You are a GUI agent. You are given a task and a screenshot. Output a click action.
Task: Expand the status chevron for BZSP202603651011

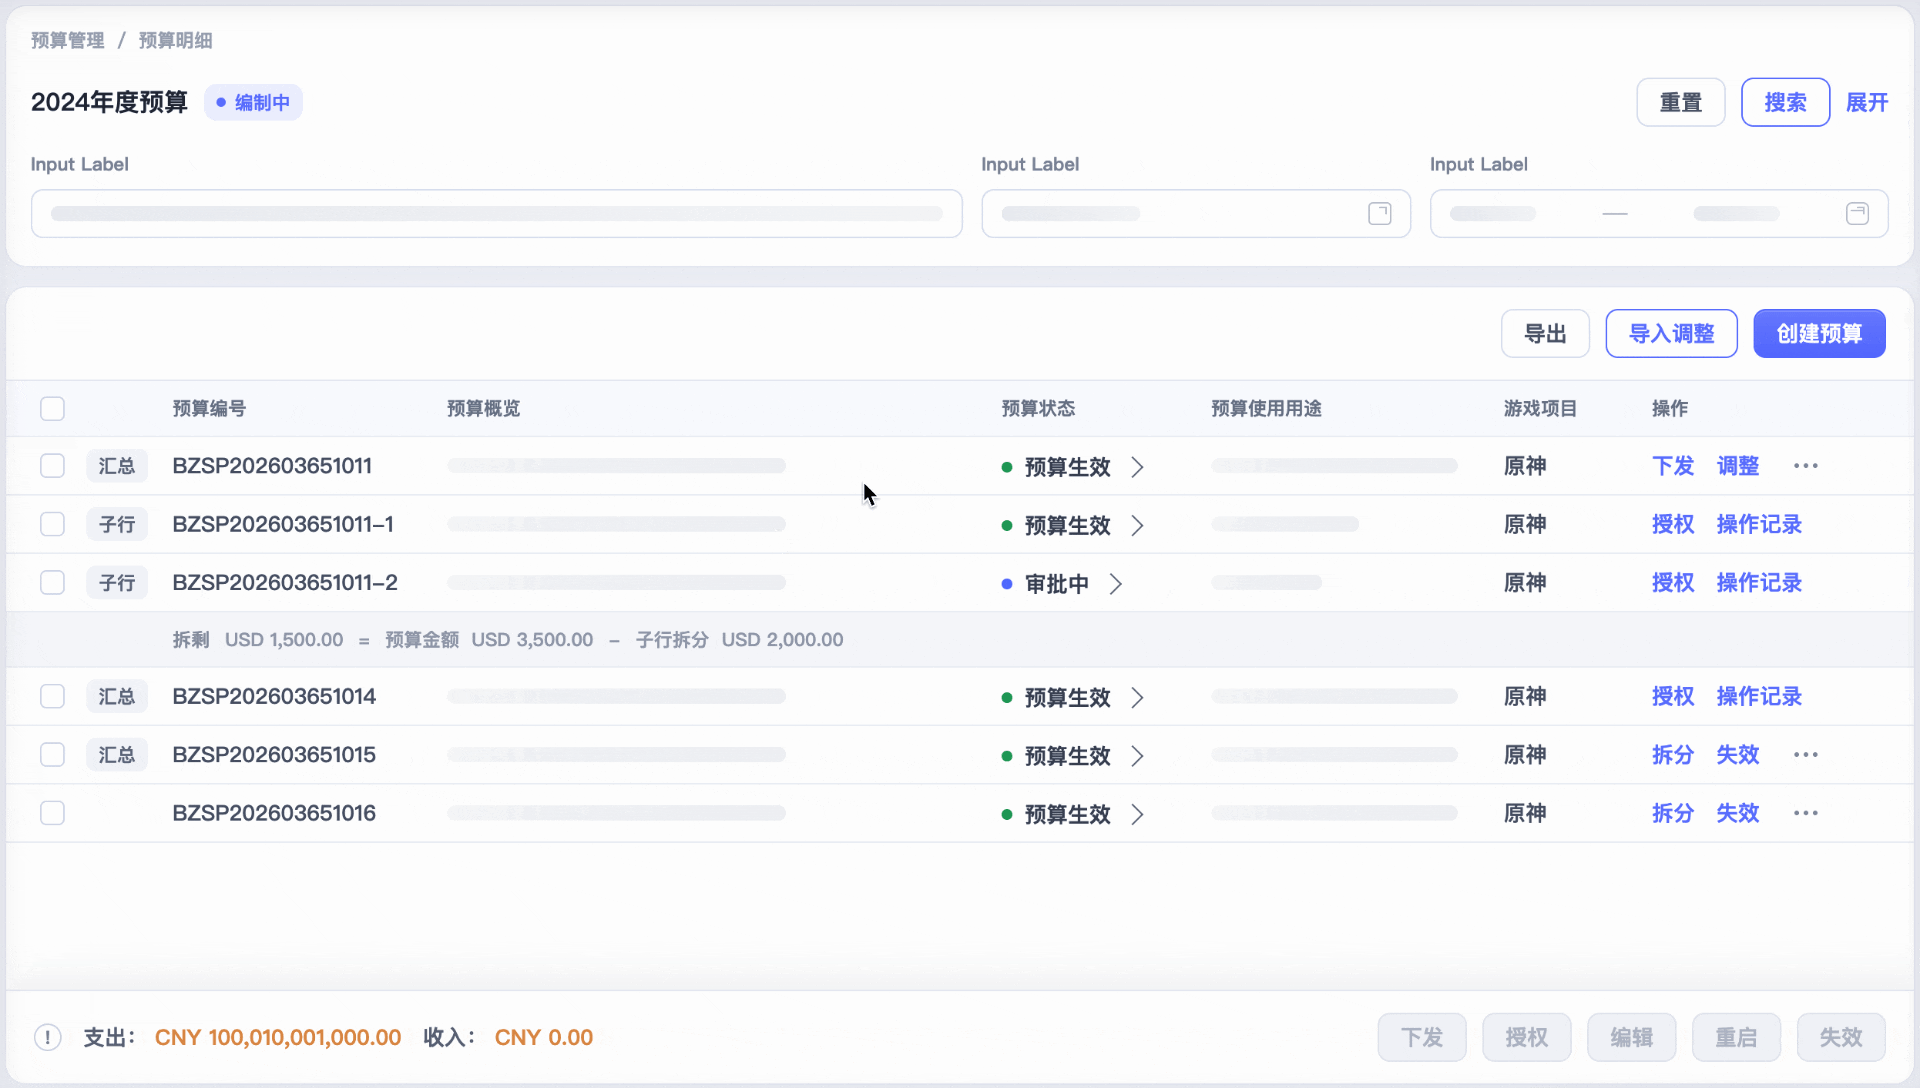click(x=1137, y=467)
